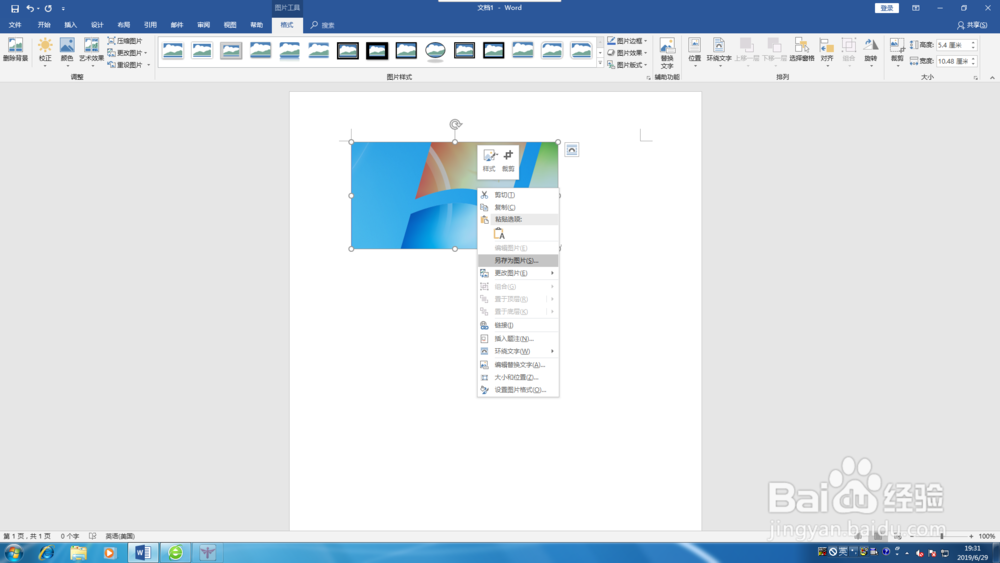The width and height of the screenshot is (1000, 563).
Task: Open the 文件 file tab
Action: click(15, 25)
